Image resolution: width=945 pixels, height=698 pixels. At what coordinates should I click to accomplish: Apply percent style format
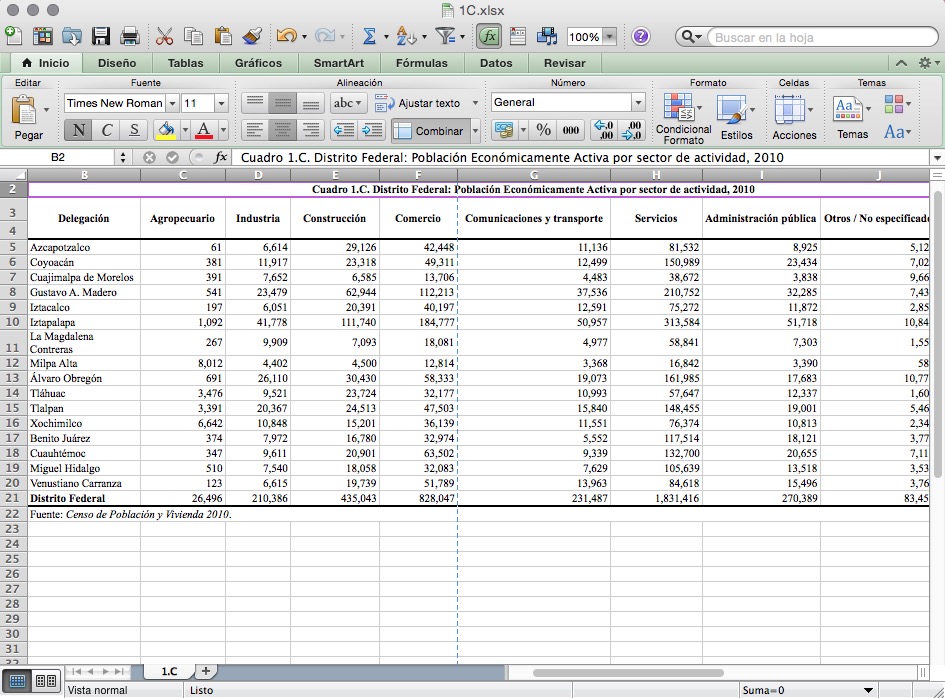[543, 130]
